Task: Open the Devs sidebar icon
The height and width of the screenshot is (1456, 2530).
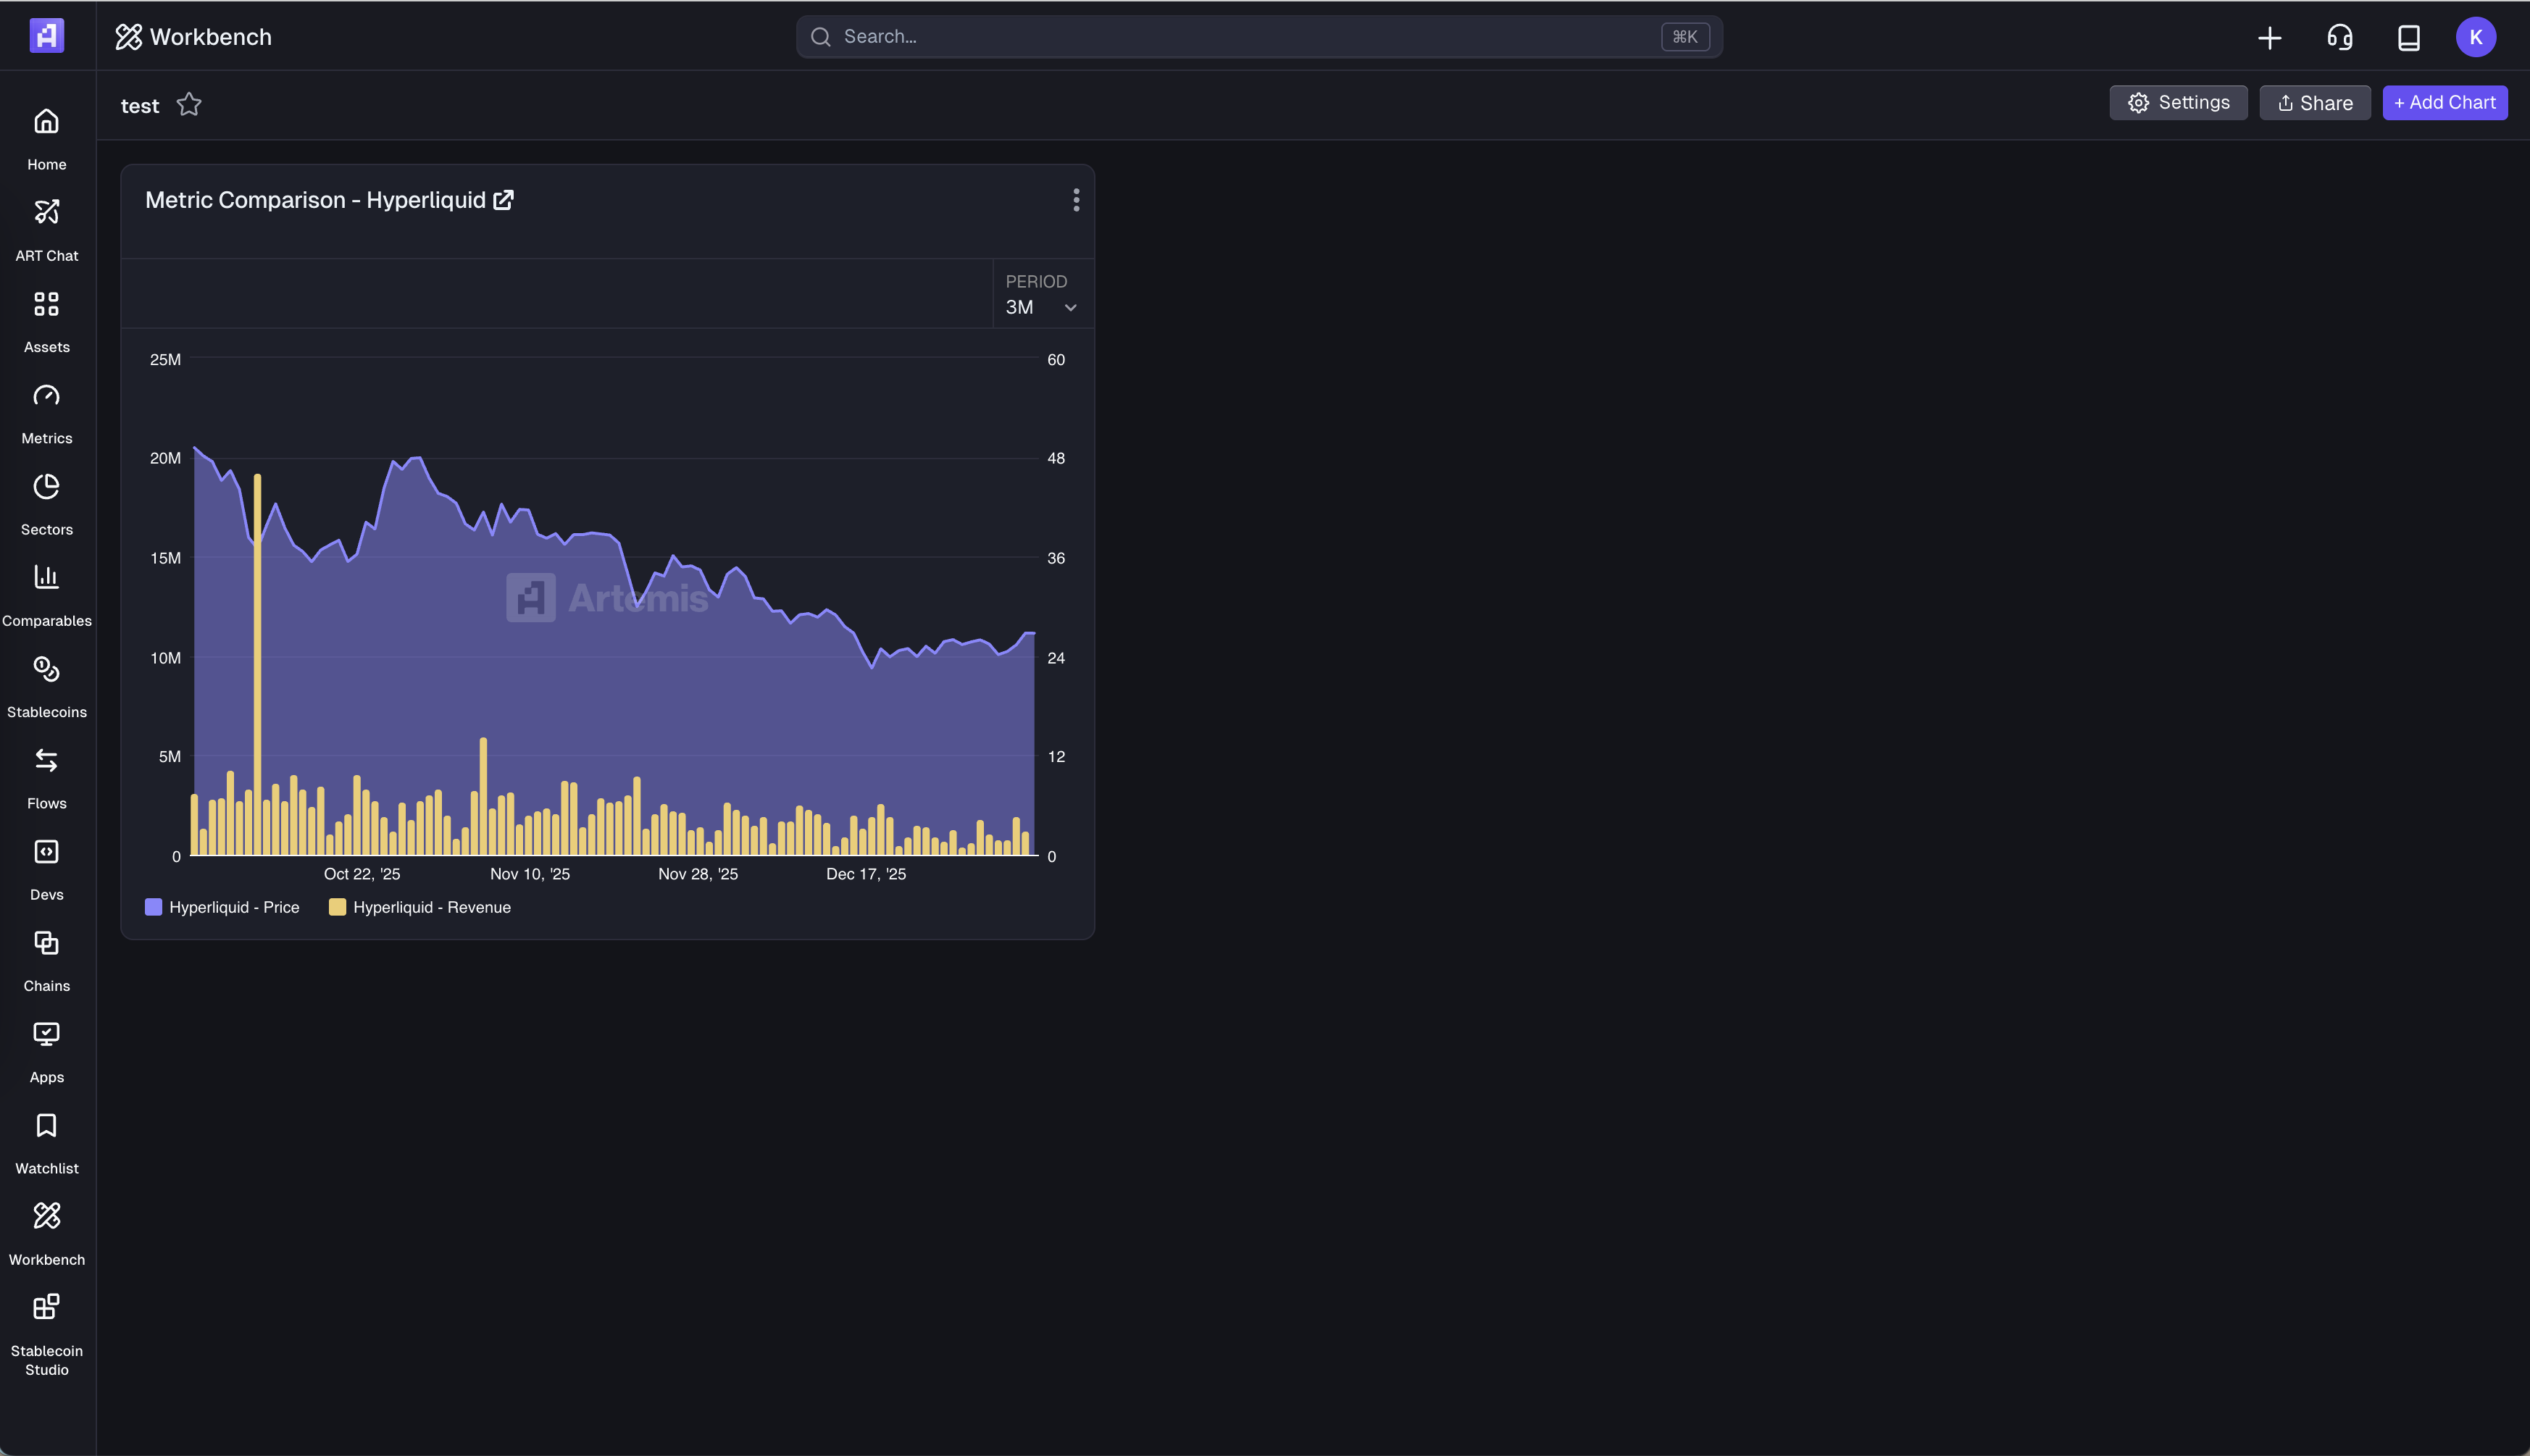Action: 46,852
